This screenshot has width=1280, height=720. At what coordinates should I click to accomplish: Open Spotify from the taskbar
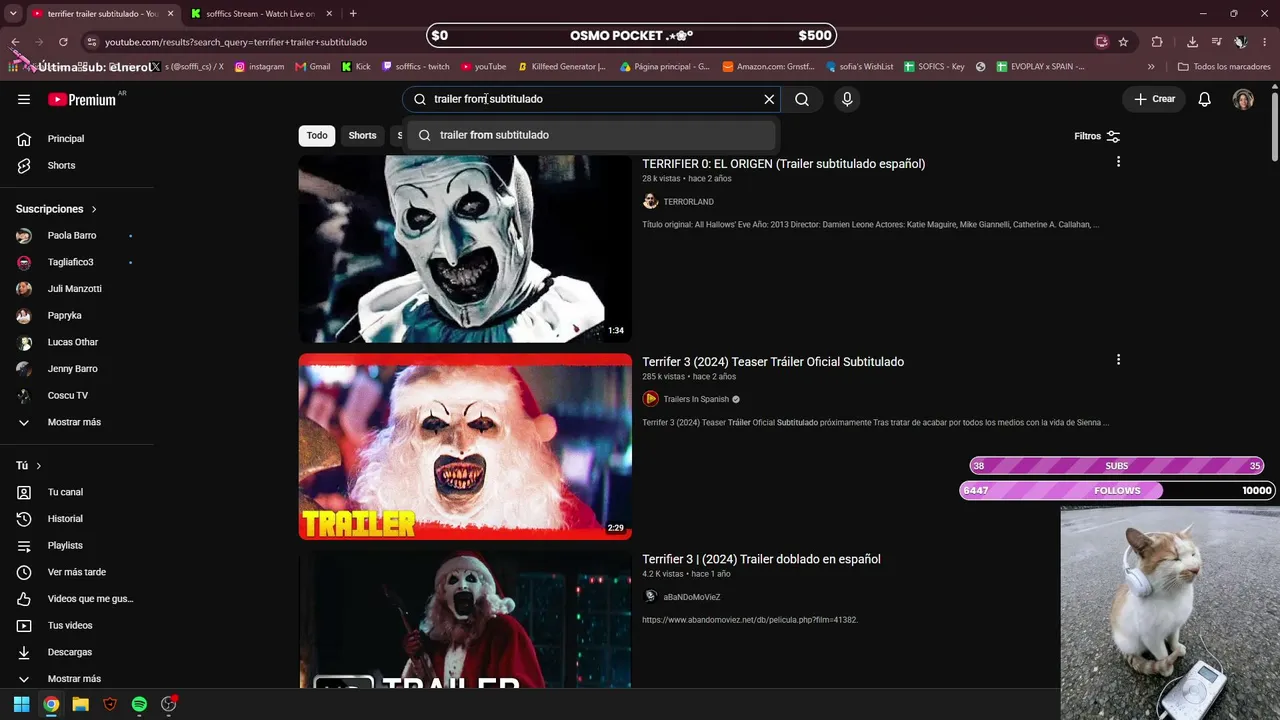click(x=139, y=704)
